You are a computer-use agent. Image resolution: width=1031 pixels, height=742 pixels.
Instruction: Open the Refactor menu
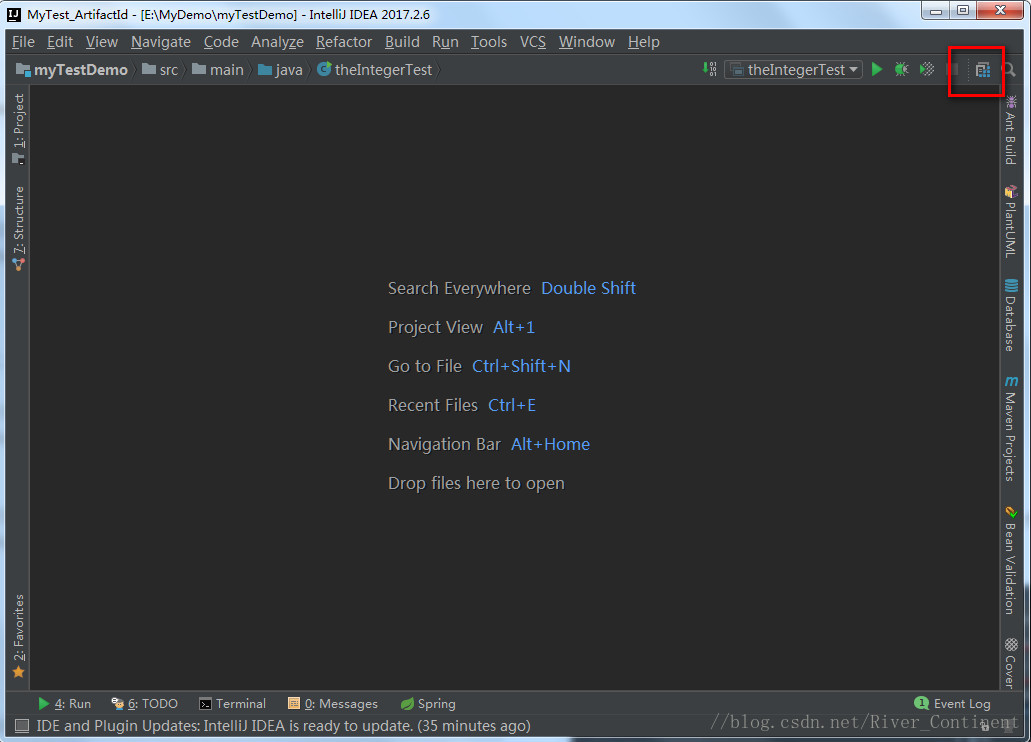(344, 42)
